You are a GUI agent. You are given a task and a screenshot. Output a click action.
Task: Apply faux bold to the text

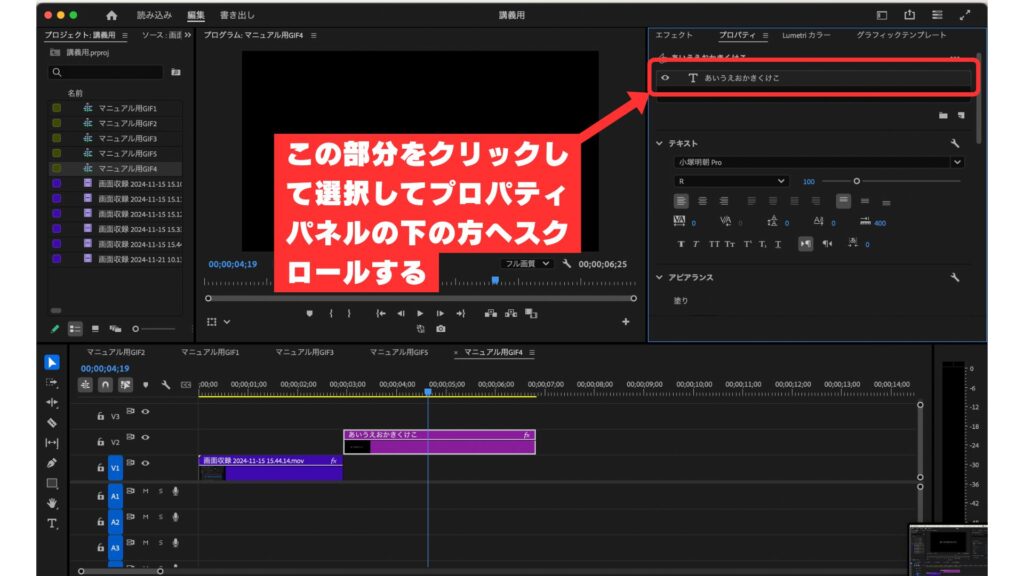click(680, 244)
